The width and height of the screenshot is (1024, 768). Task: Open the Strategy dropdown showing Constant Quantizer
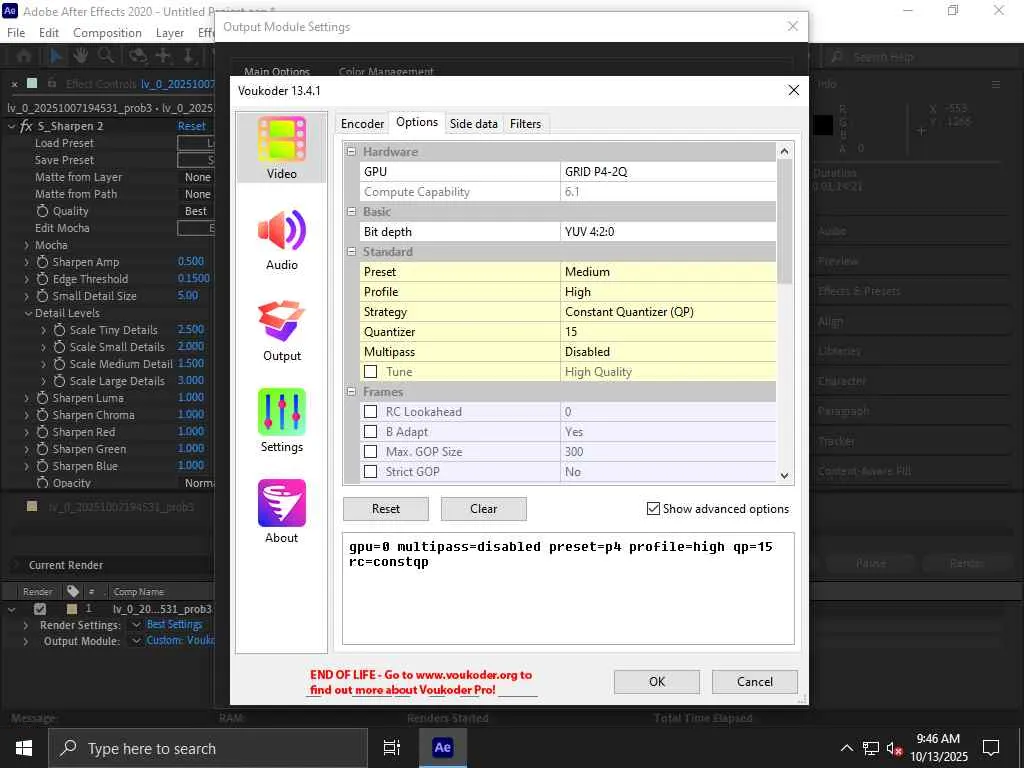click(668, 312)
